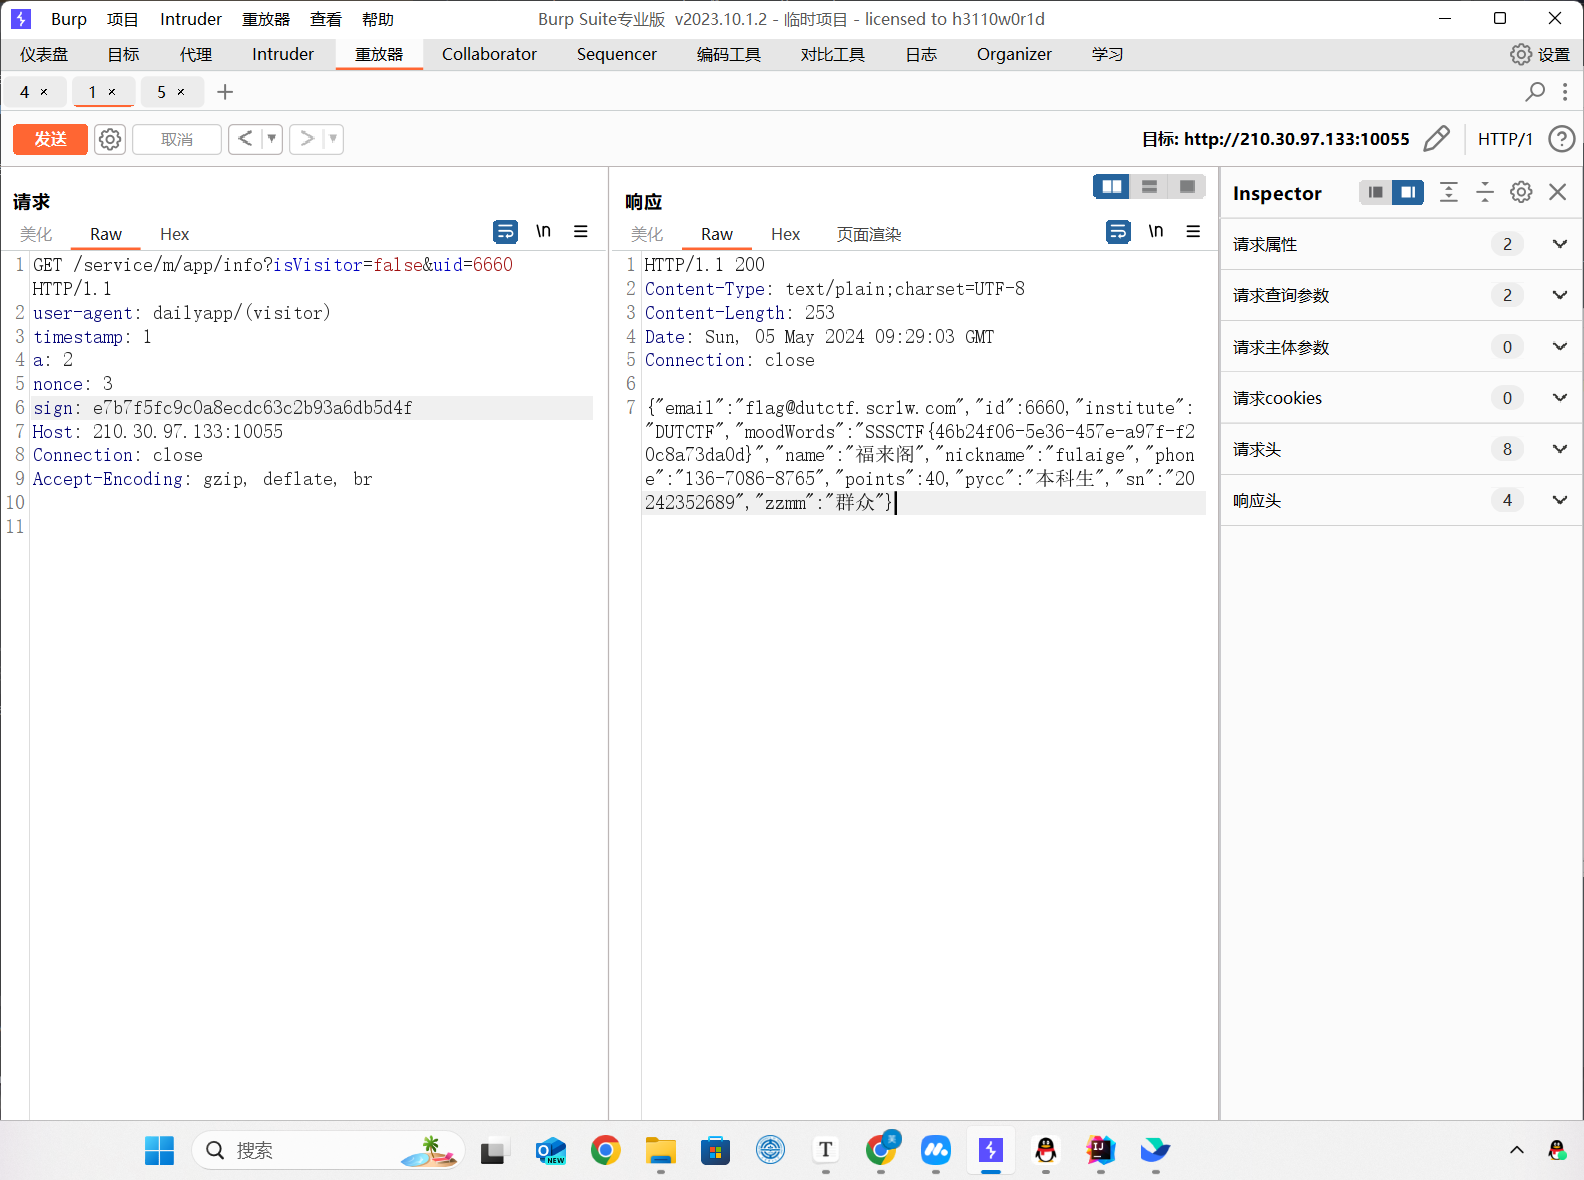Open the response 页面渲染 tab
1584x1180 pixels.
[x=868, y=234]
